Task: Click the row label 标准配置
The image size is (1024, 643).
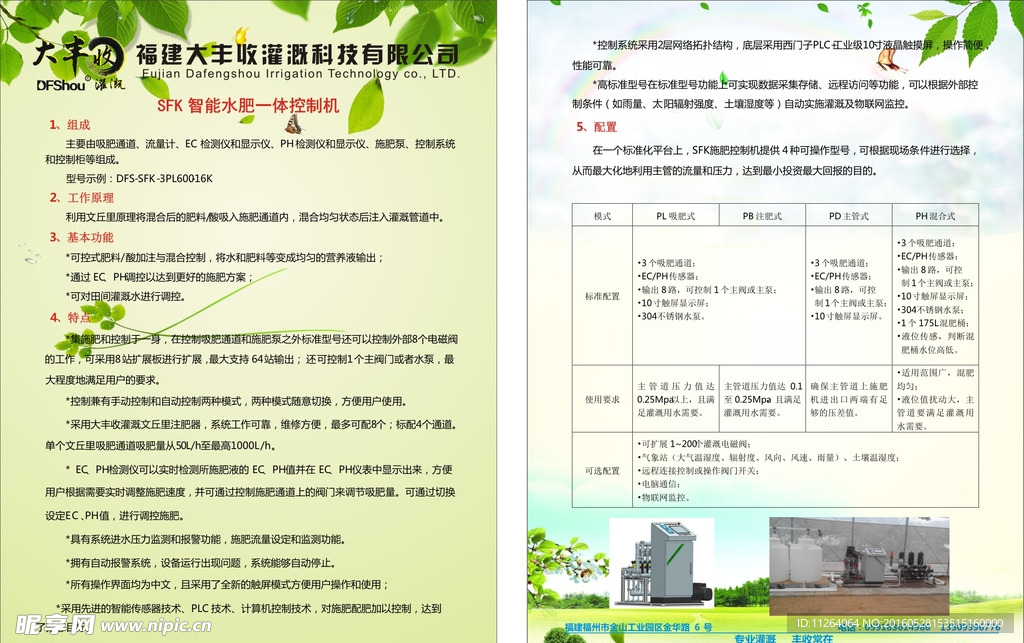Action: pos(602,296)
